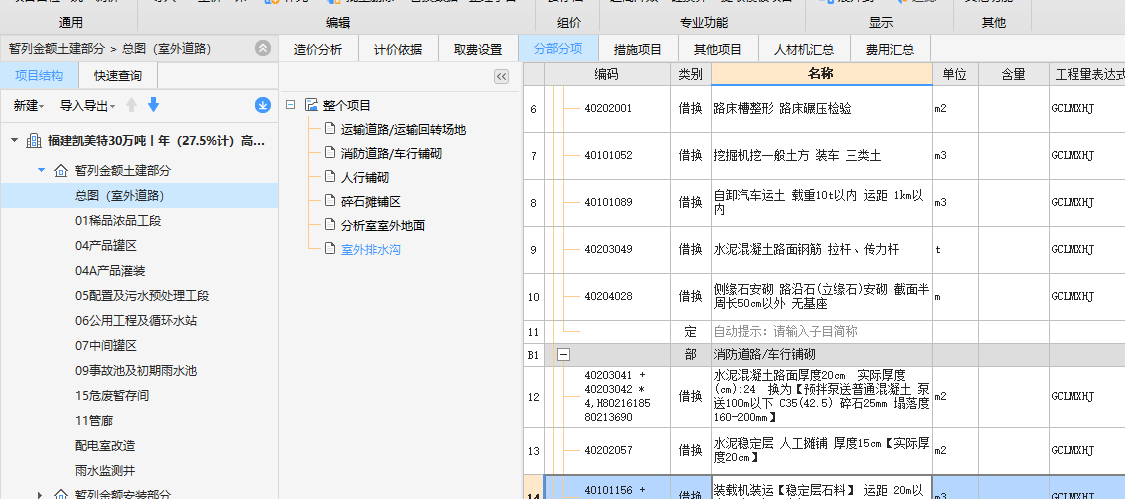Image resolution: width=1125 pixels, height=499 pixels.
Task: Click the house icon beside 暂列金额土建部分
Action: 61,171
